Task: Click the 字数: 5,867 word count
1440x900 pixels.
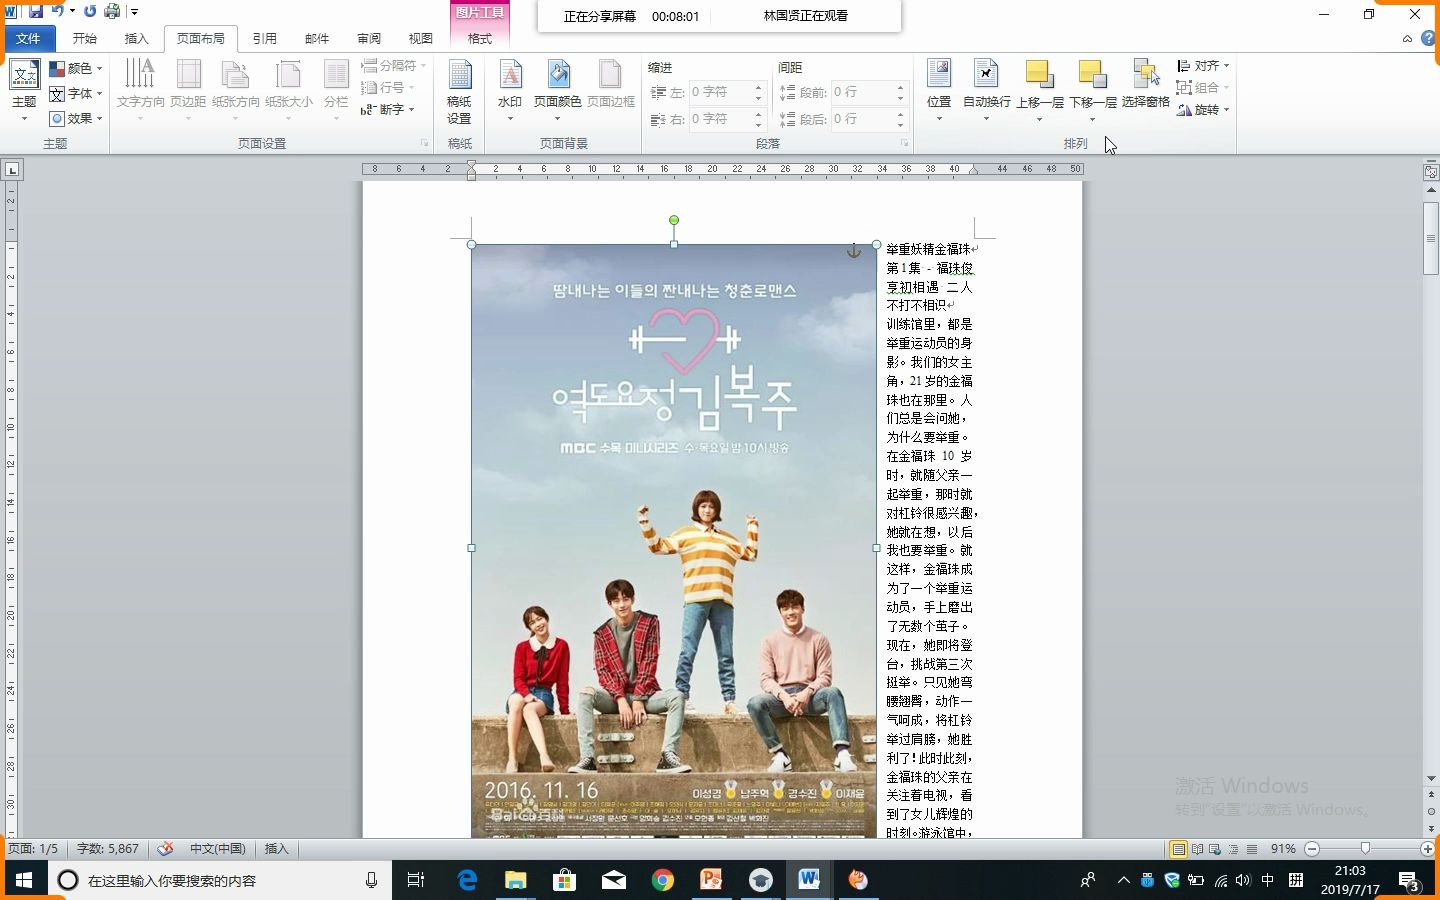Action: (x=108, y=849)
